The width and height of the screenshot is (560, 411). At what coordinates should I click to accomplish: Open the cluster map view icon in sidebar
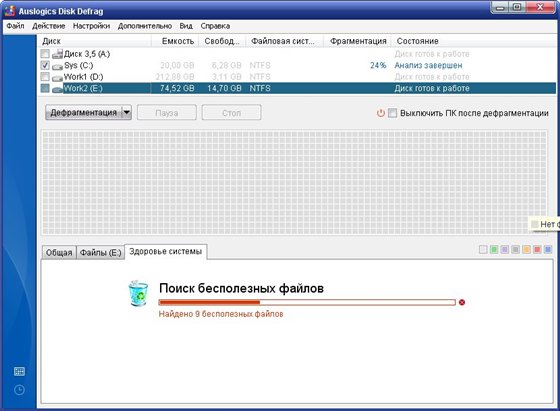coord(19,371)
